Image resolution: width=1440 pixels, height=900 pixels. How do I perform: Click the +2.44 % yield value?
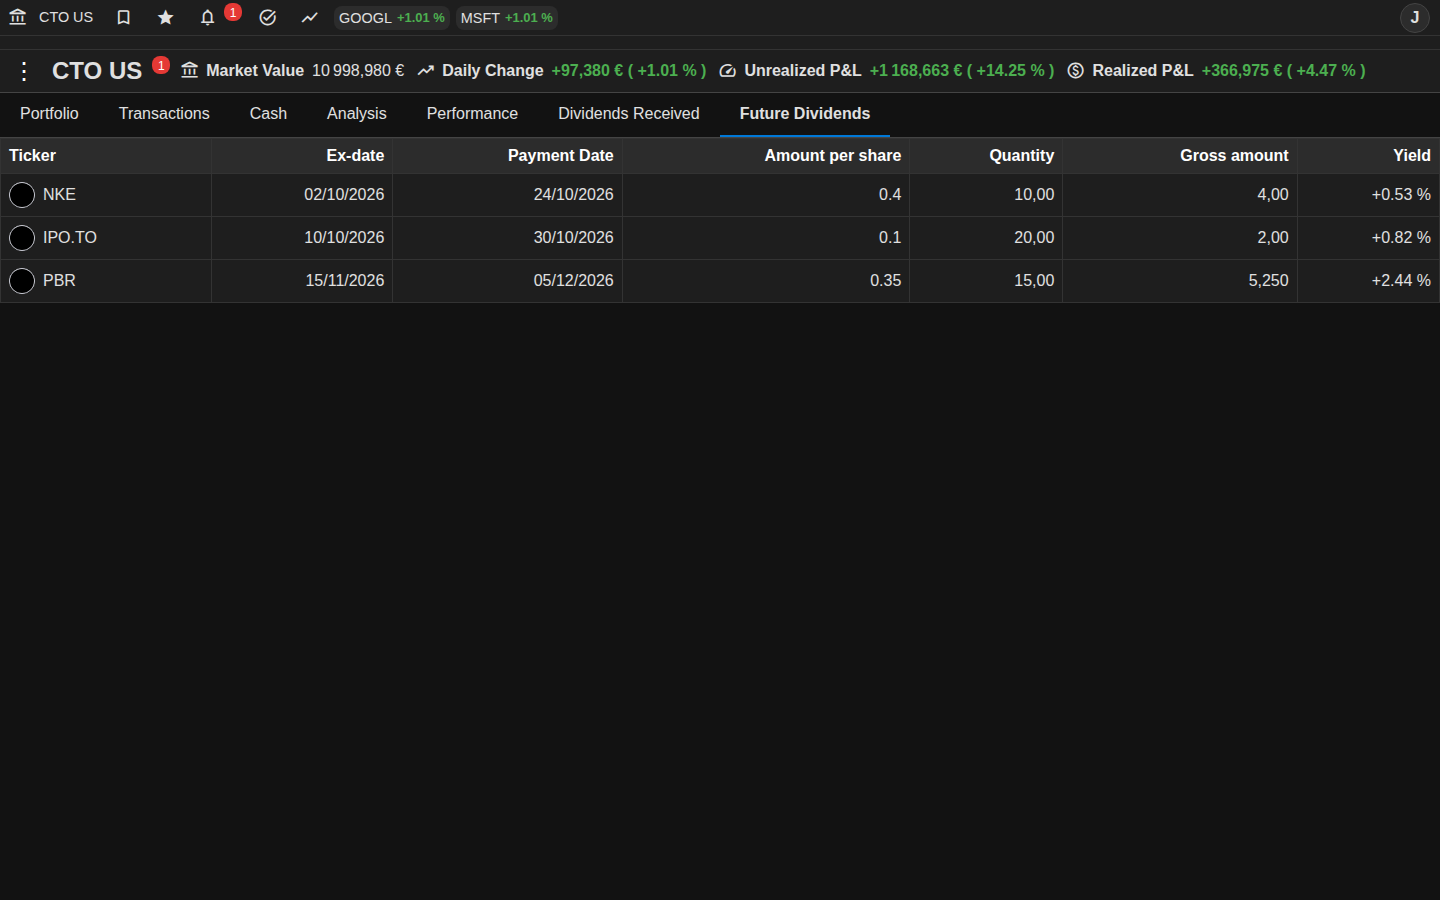[x=1401, y=280]
